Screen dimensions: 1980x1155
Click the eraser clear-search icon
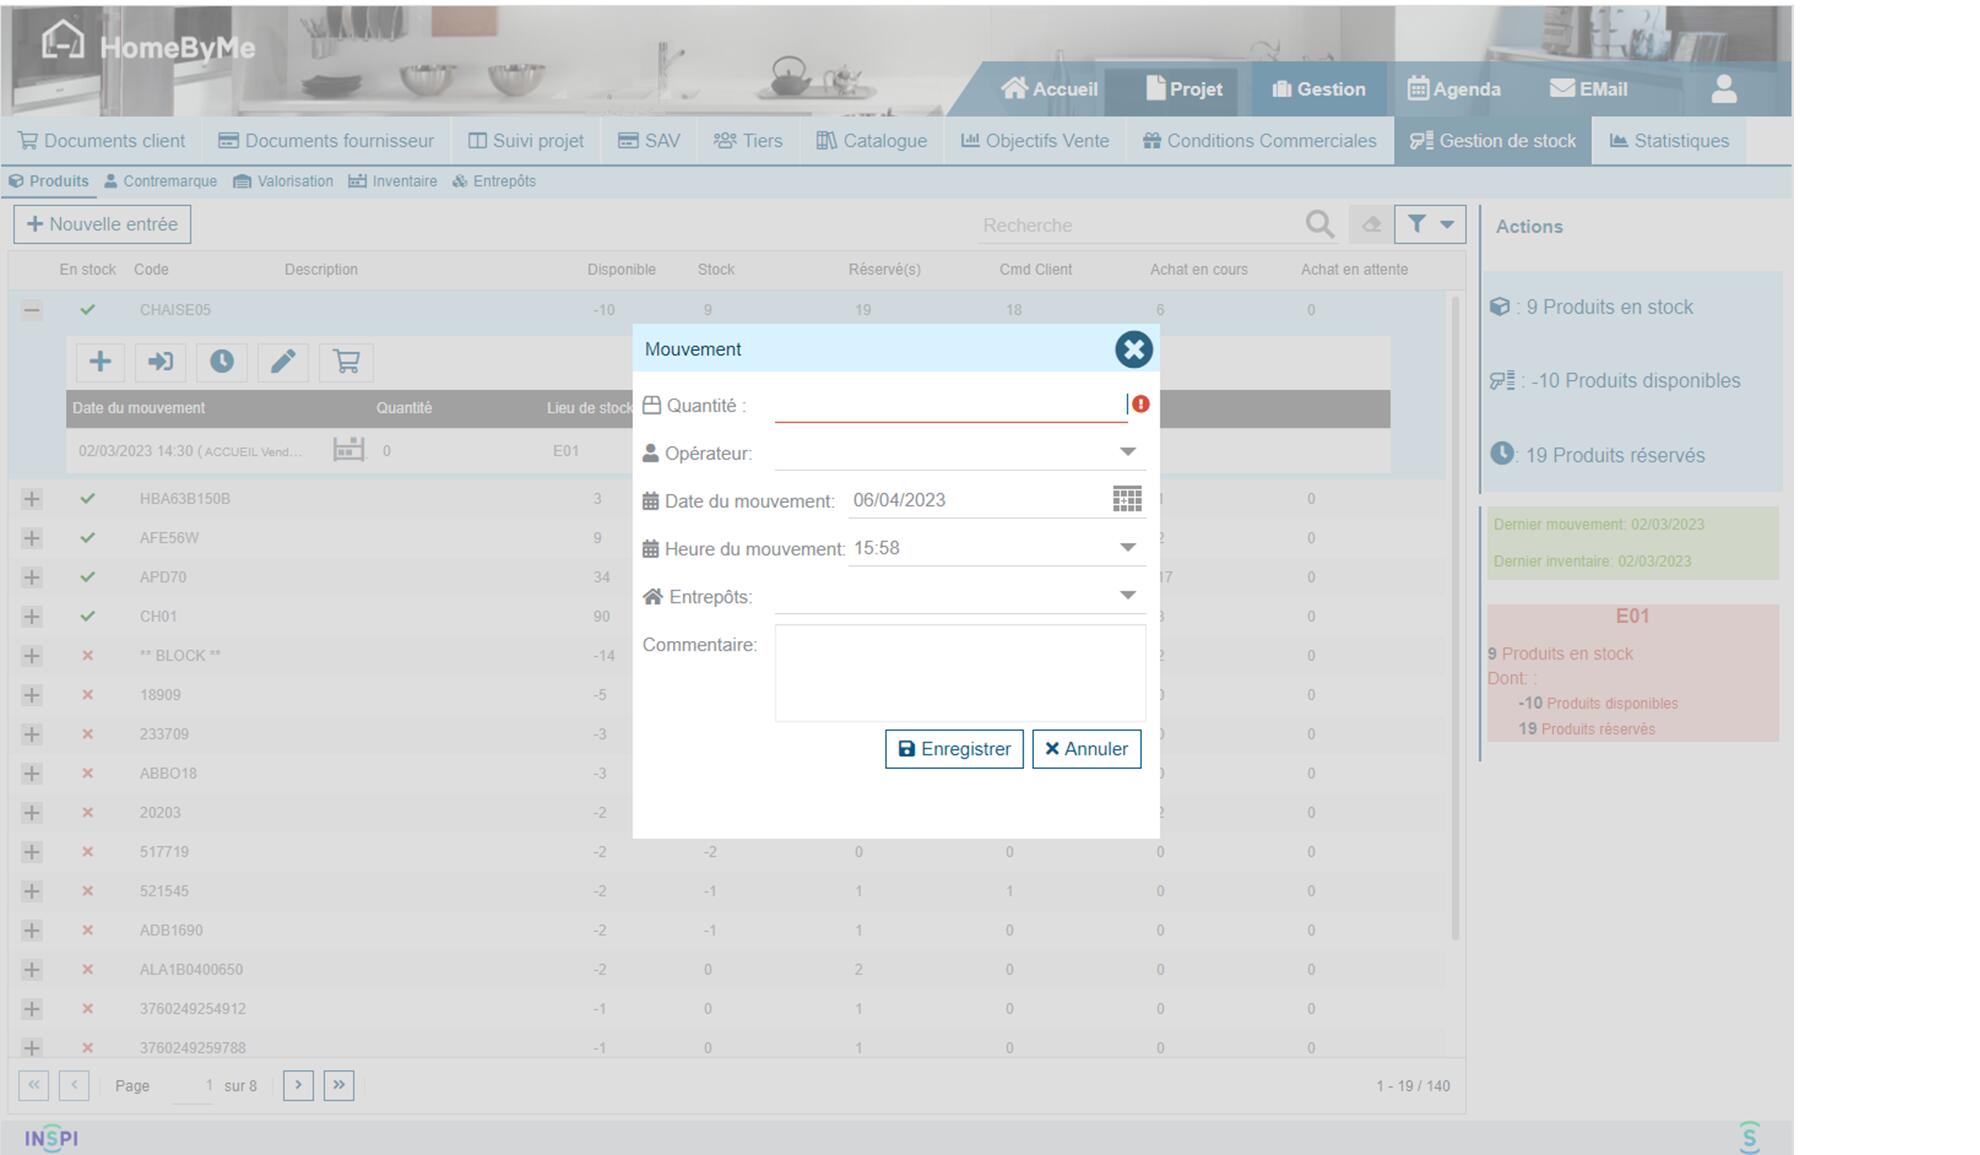[1371, 225]
